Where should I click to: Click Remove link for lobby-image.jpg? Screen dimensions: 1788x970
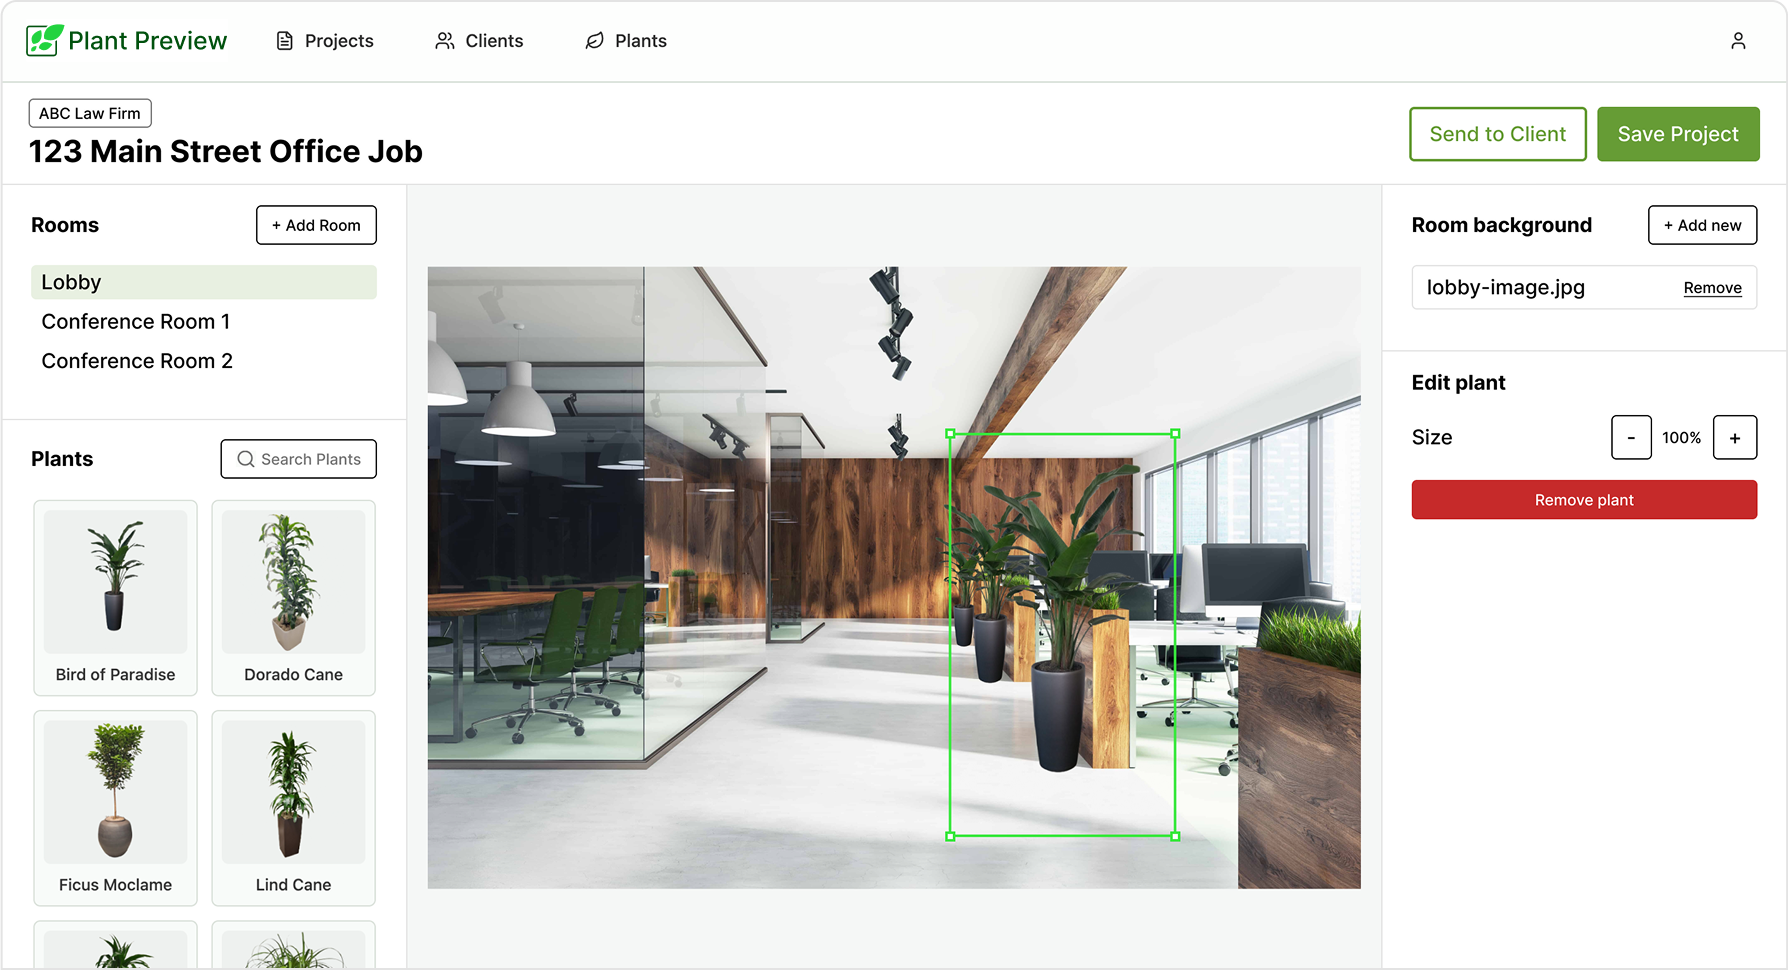click(x=1712, y=288)
